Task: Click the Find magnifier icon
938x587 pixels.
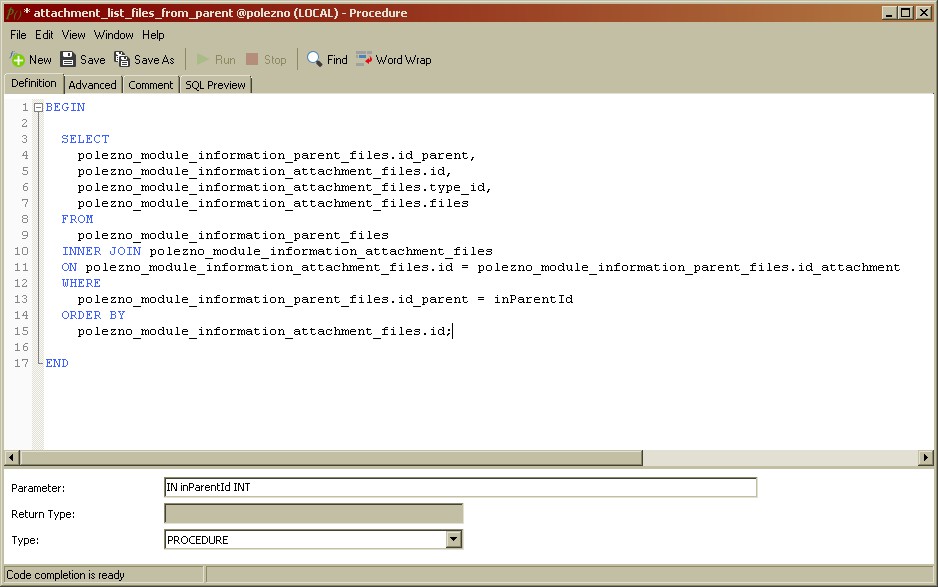Action: pyautogui.click(x=314, y=59)
